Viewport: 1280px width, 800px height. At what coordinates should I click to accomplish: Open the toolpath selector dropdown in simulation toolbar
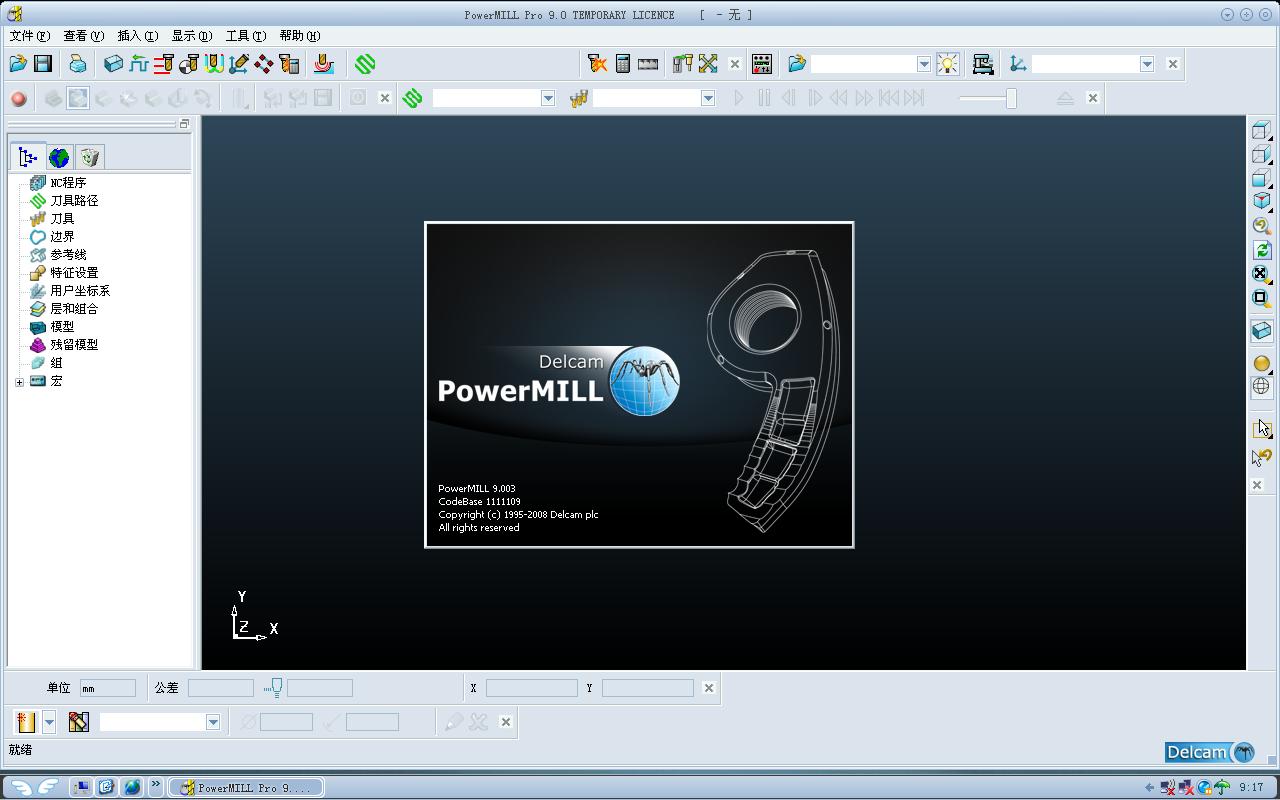[548, 98]
